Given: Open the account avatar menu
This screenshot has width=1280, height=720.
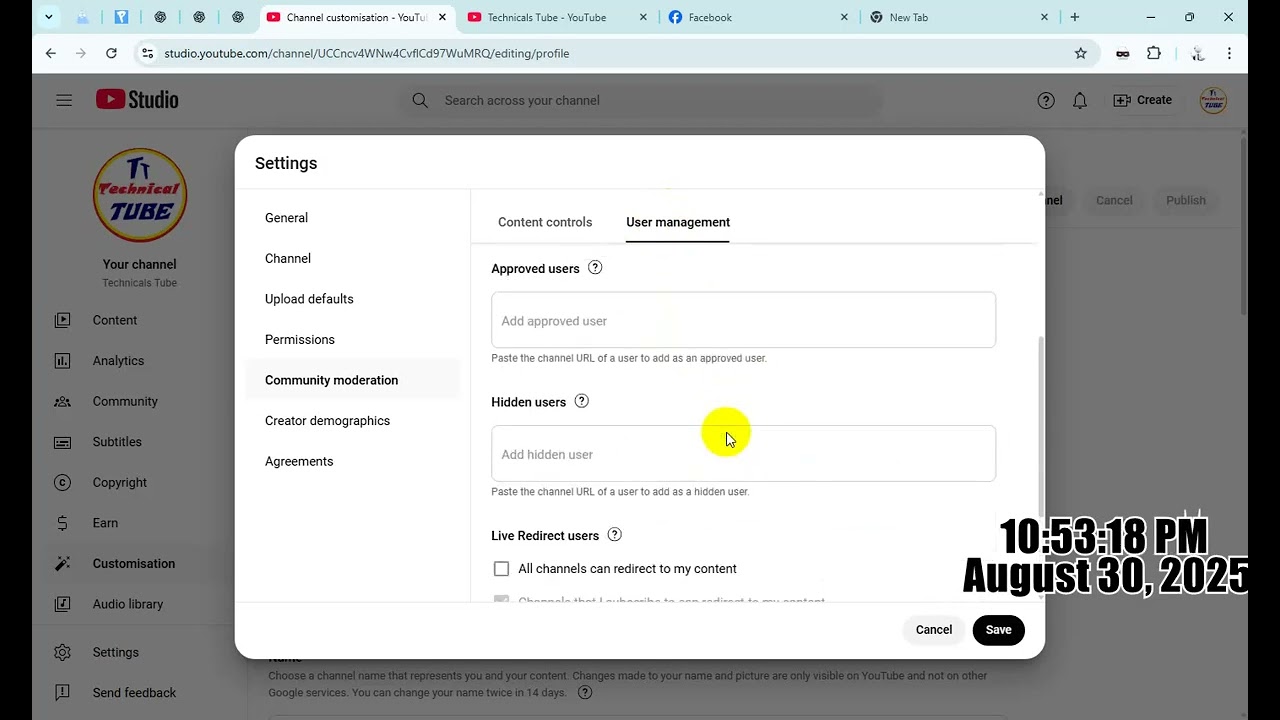Looking at the screenshot, I should pyautogui.click(x=1213, y=100).
